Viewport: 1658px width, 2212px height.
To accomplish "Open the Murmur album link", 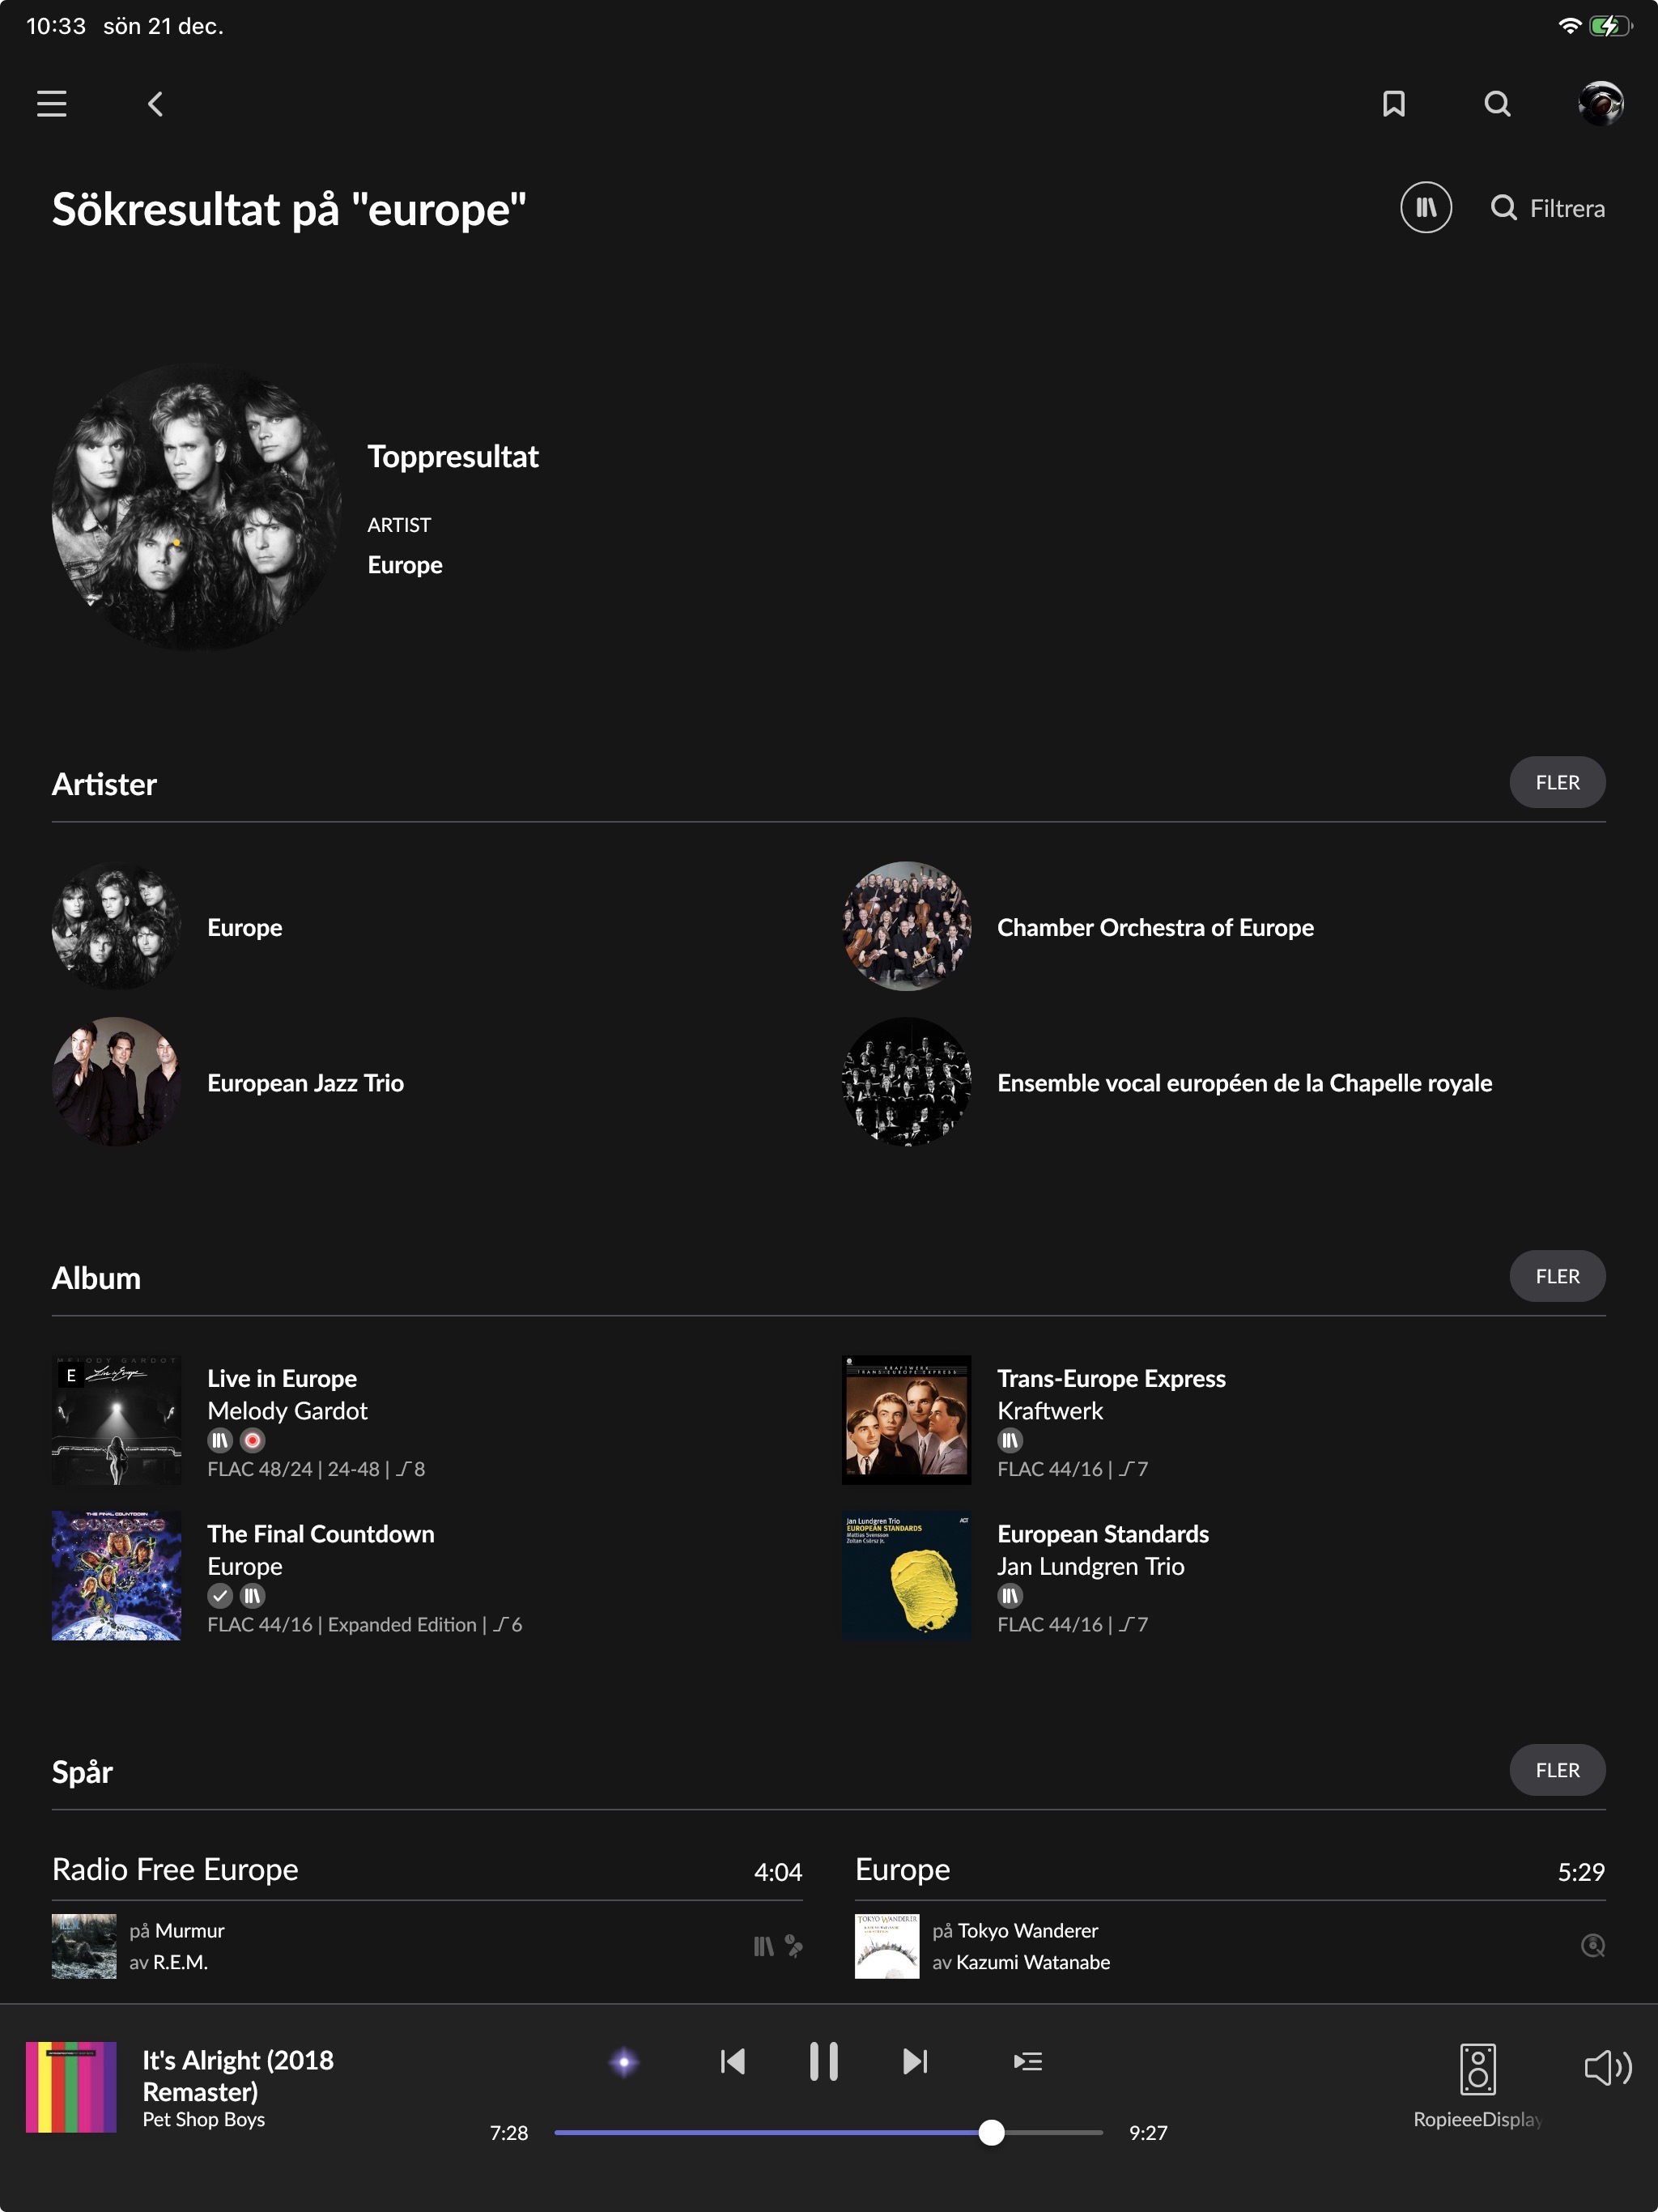I will (189, 1931).
